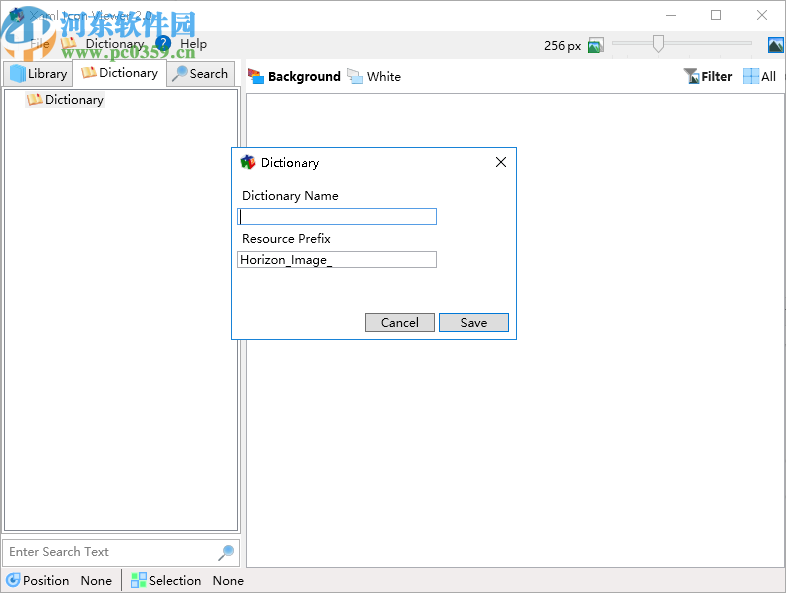Click the Filter label

coord(716,77)
